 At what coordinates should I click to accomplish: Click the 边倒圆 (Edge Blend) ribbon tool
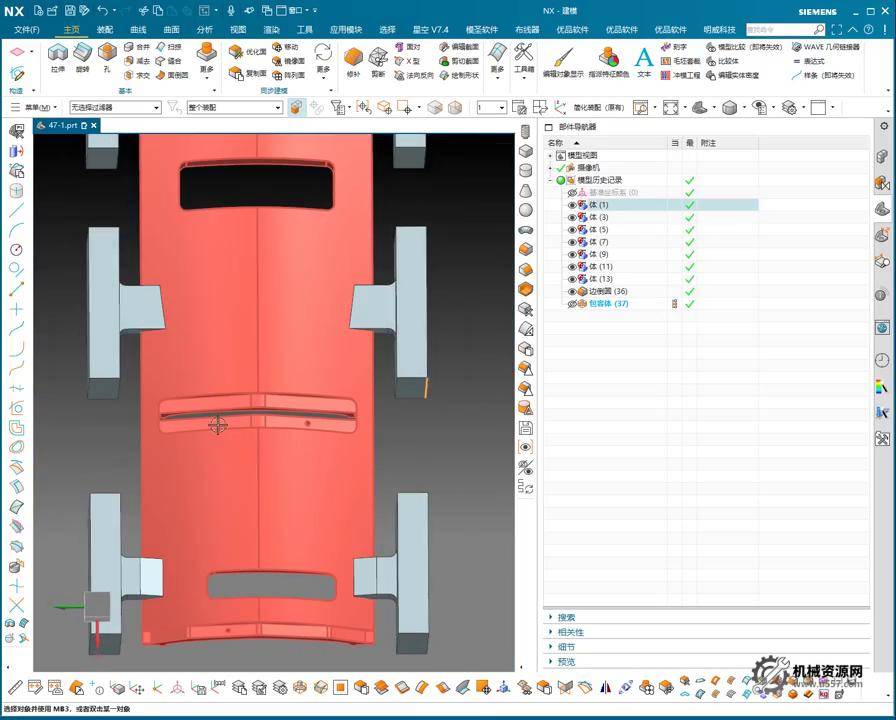pos(171,75)
